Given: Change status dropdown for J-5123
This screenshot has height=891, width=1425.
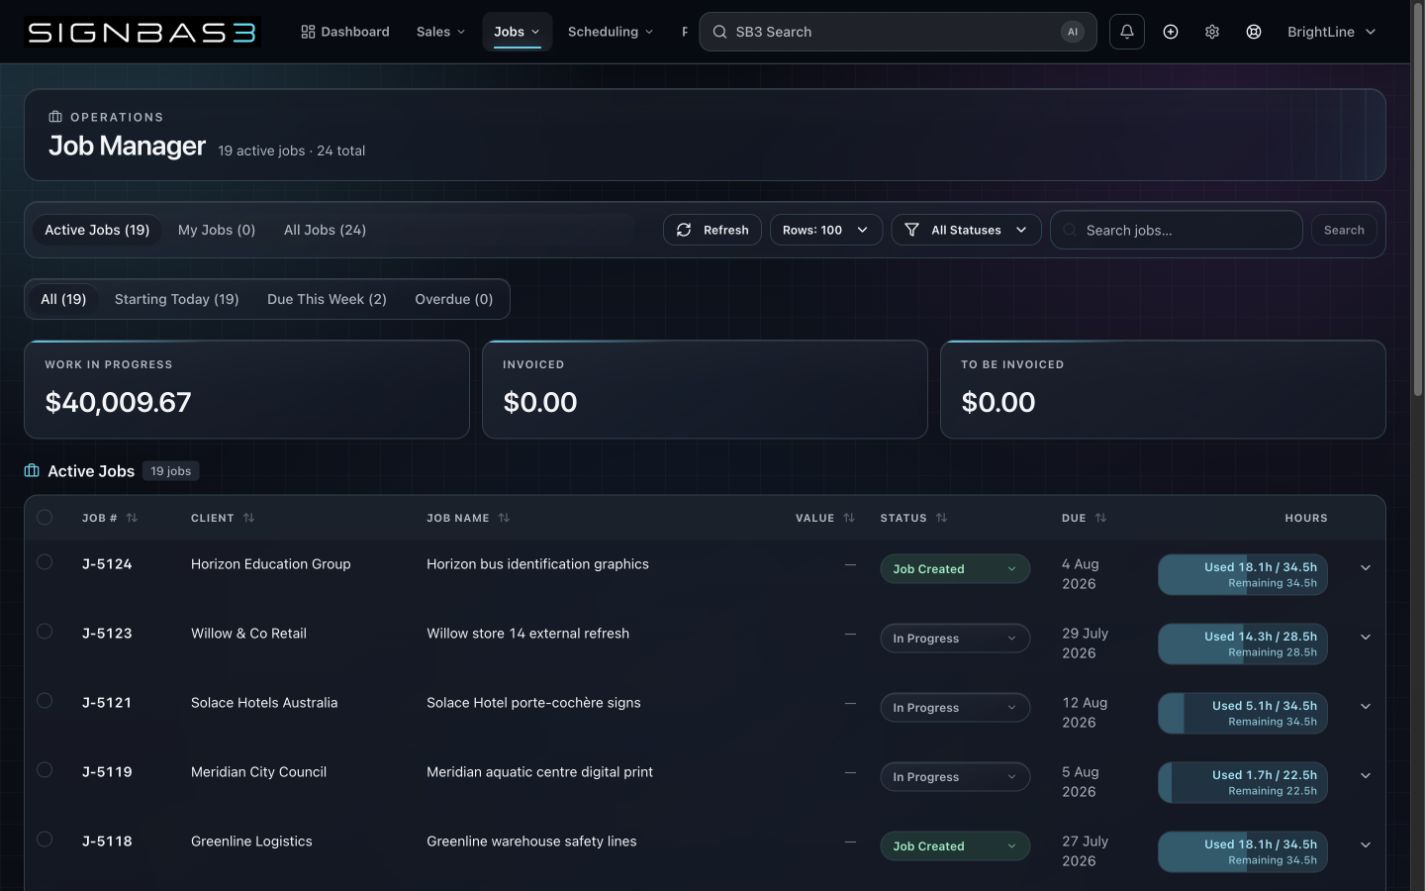Looking at the screenshot, I should [955, 638].
